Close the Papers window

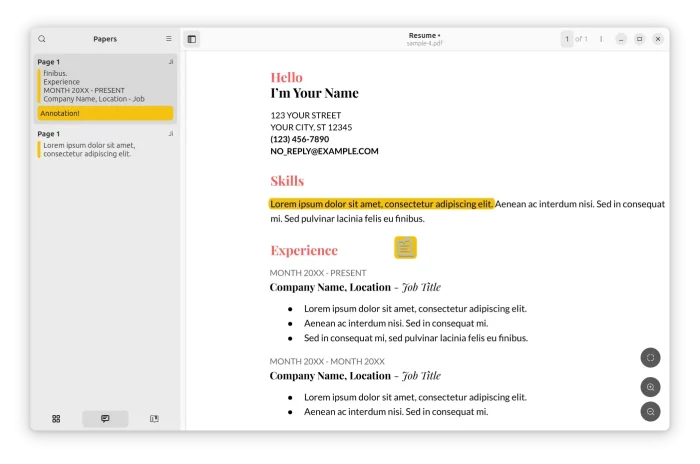[658, 39]
